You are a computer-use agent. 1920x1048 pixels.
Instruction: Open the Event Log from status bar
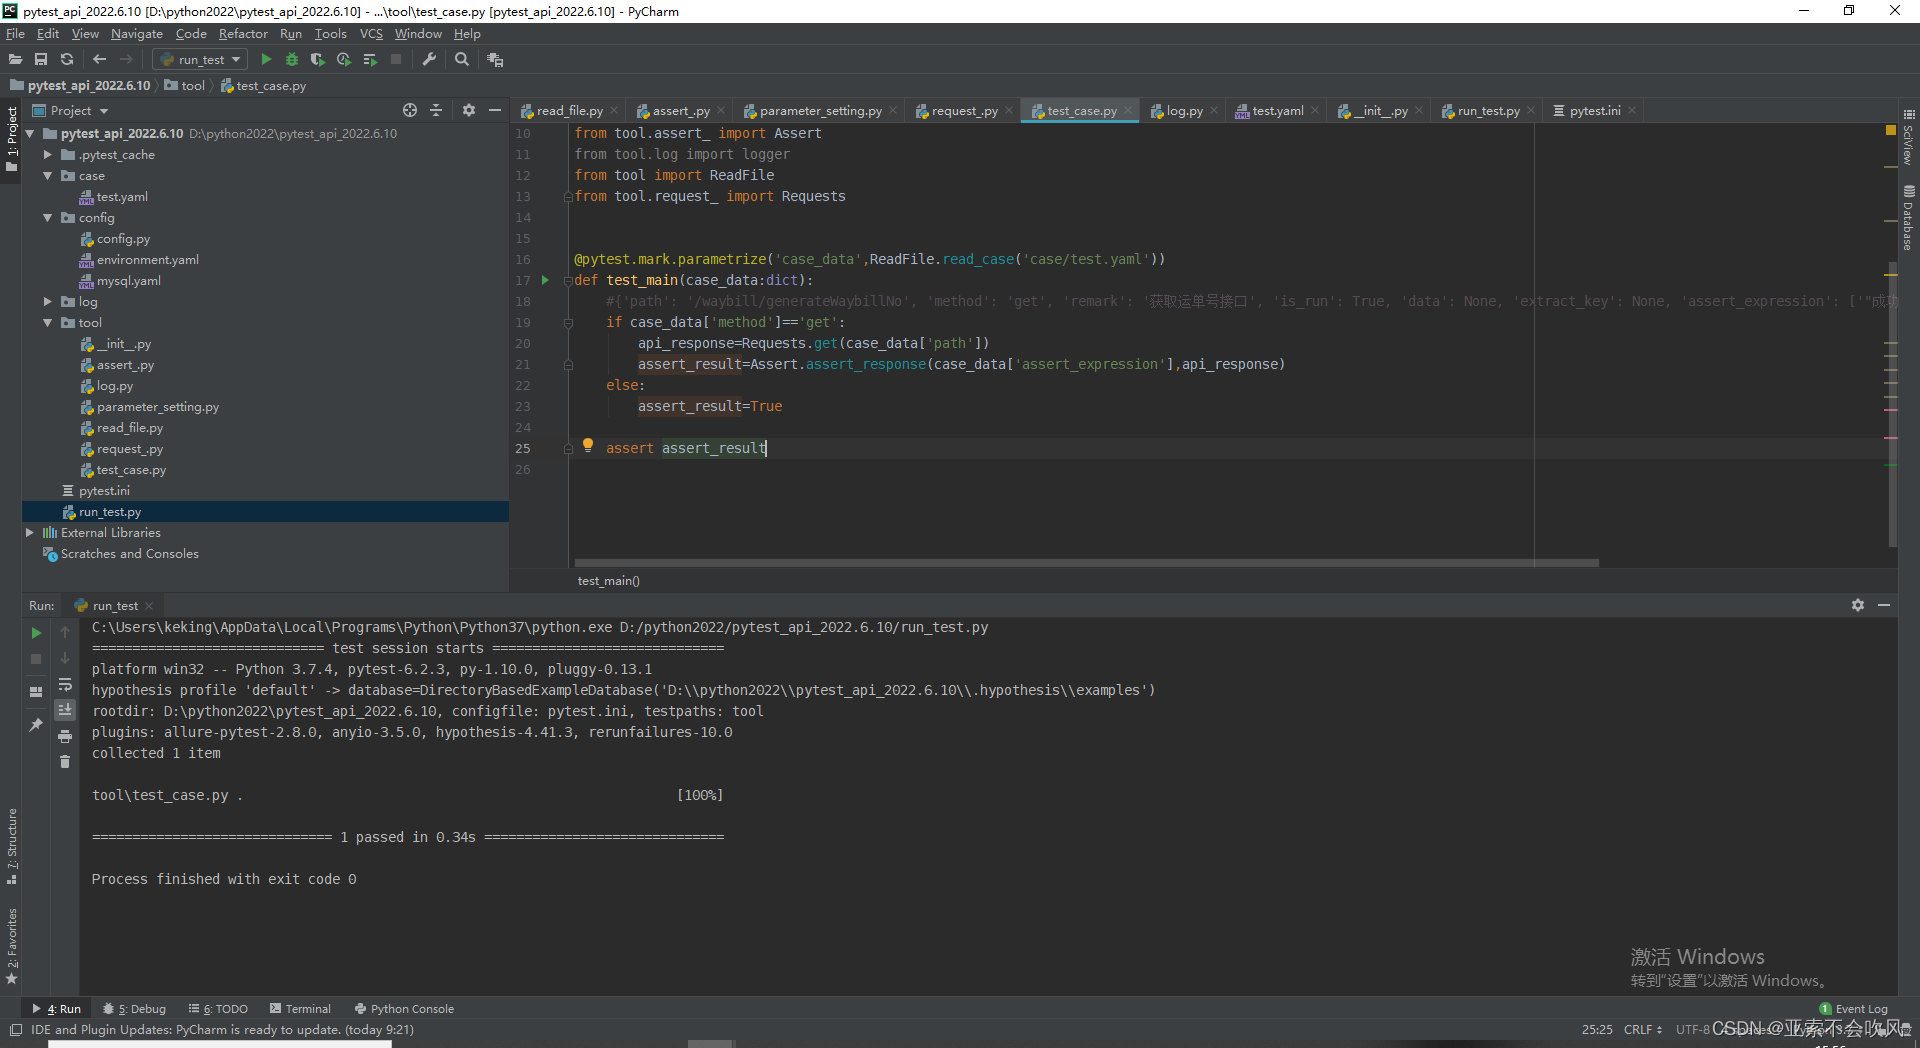pyautogui.click(x=1853, y=1009)
